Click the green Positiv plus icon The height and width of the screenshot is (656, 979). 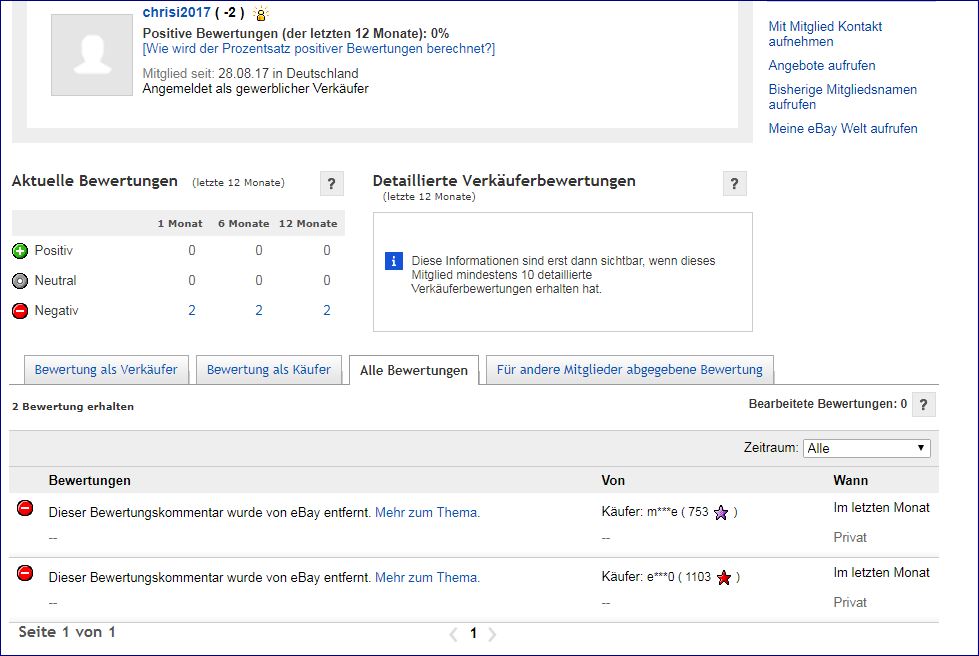click(20, 251)
